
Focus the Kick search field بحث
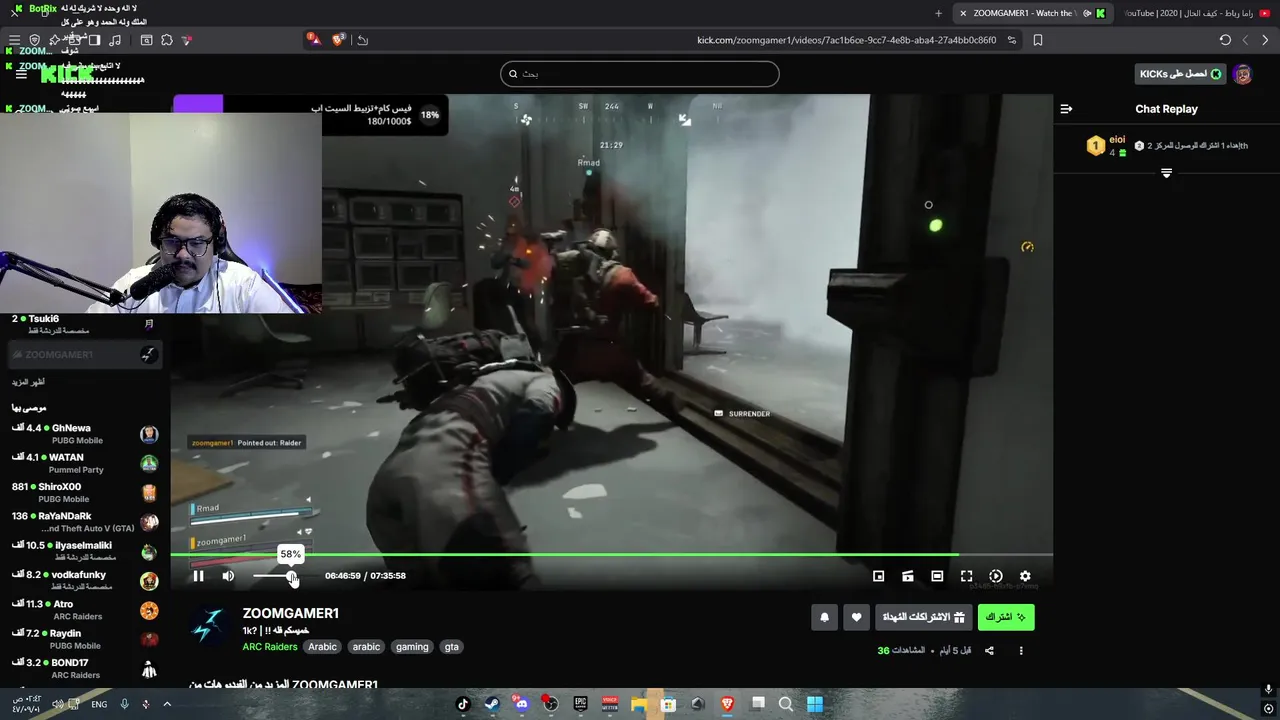pos(640,74)
